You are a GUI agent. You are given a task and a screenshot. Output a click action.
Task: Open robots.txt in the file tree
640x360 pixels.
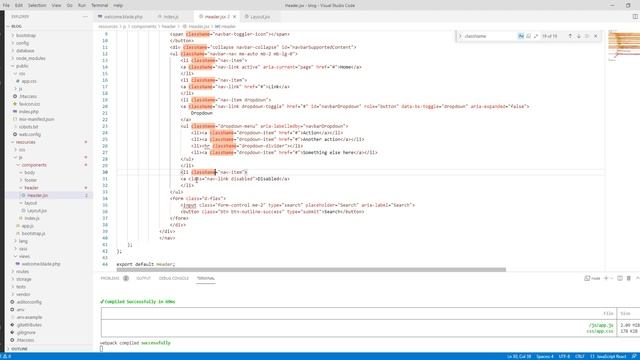(x=28, y=127)
